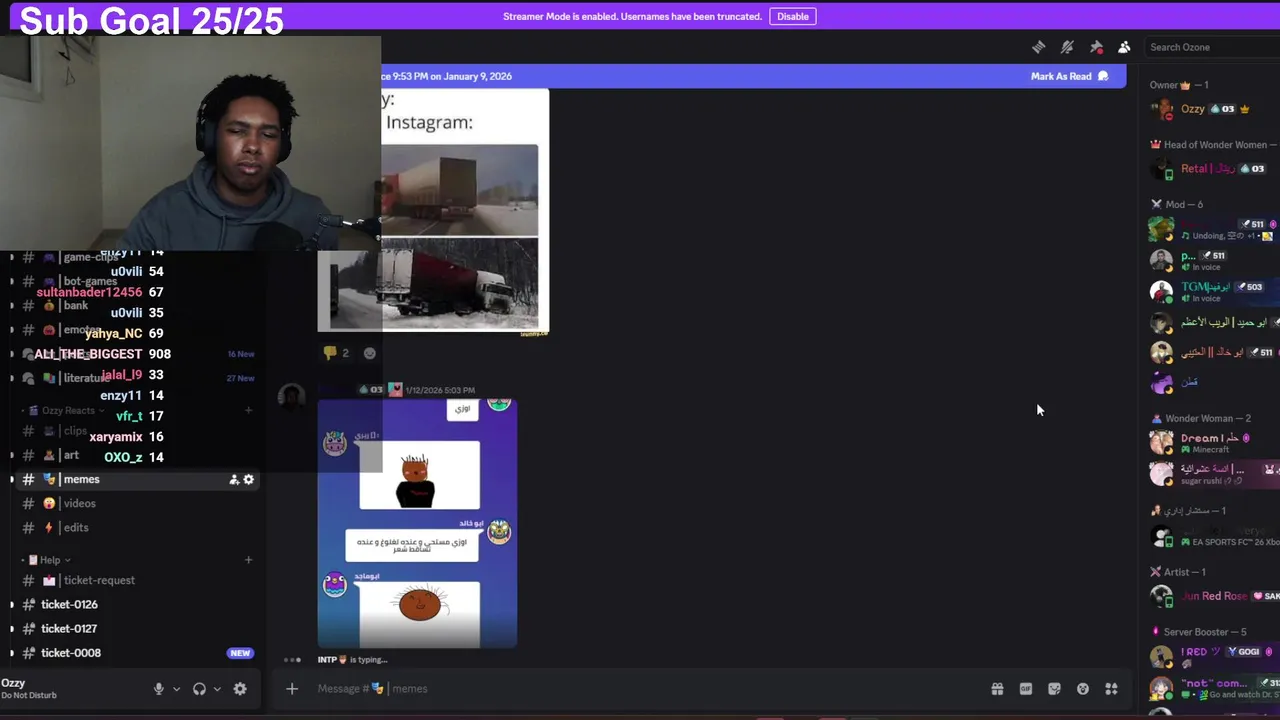Select the bot-games channel
Screen dimensions: 1280x720
click(135, 281)
